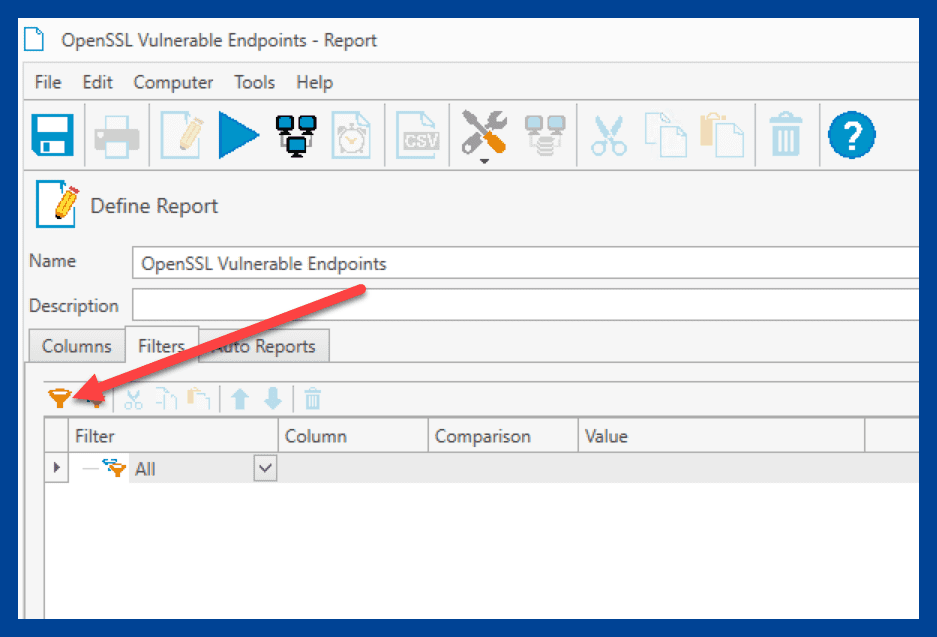Select the Filters tab

click(x=161, y=345)
